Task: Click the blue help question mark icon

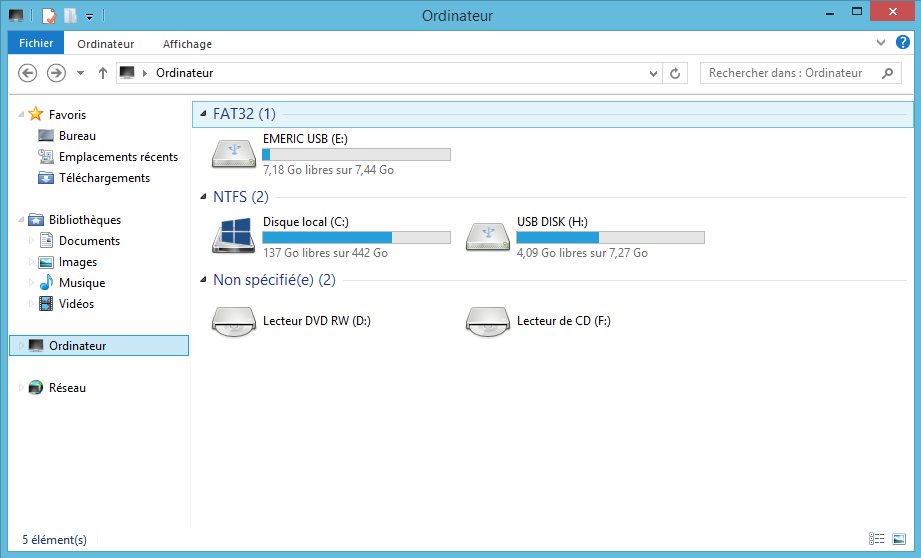Action: click(902, 43)
